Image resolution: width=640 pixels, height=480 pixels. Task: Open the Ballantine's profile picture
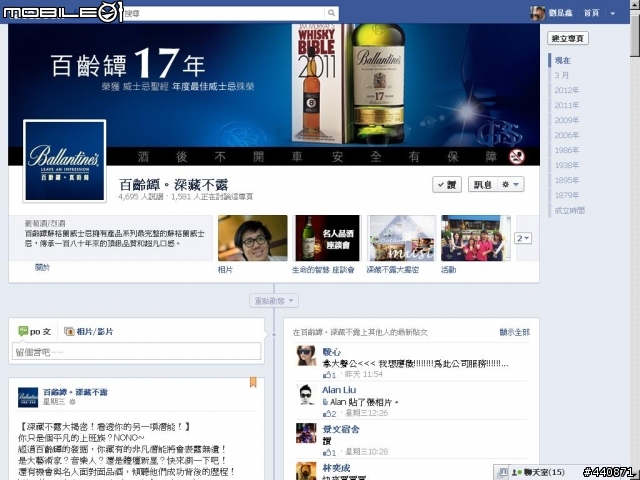tap(64, 161)
